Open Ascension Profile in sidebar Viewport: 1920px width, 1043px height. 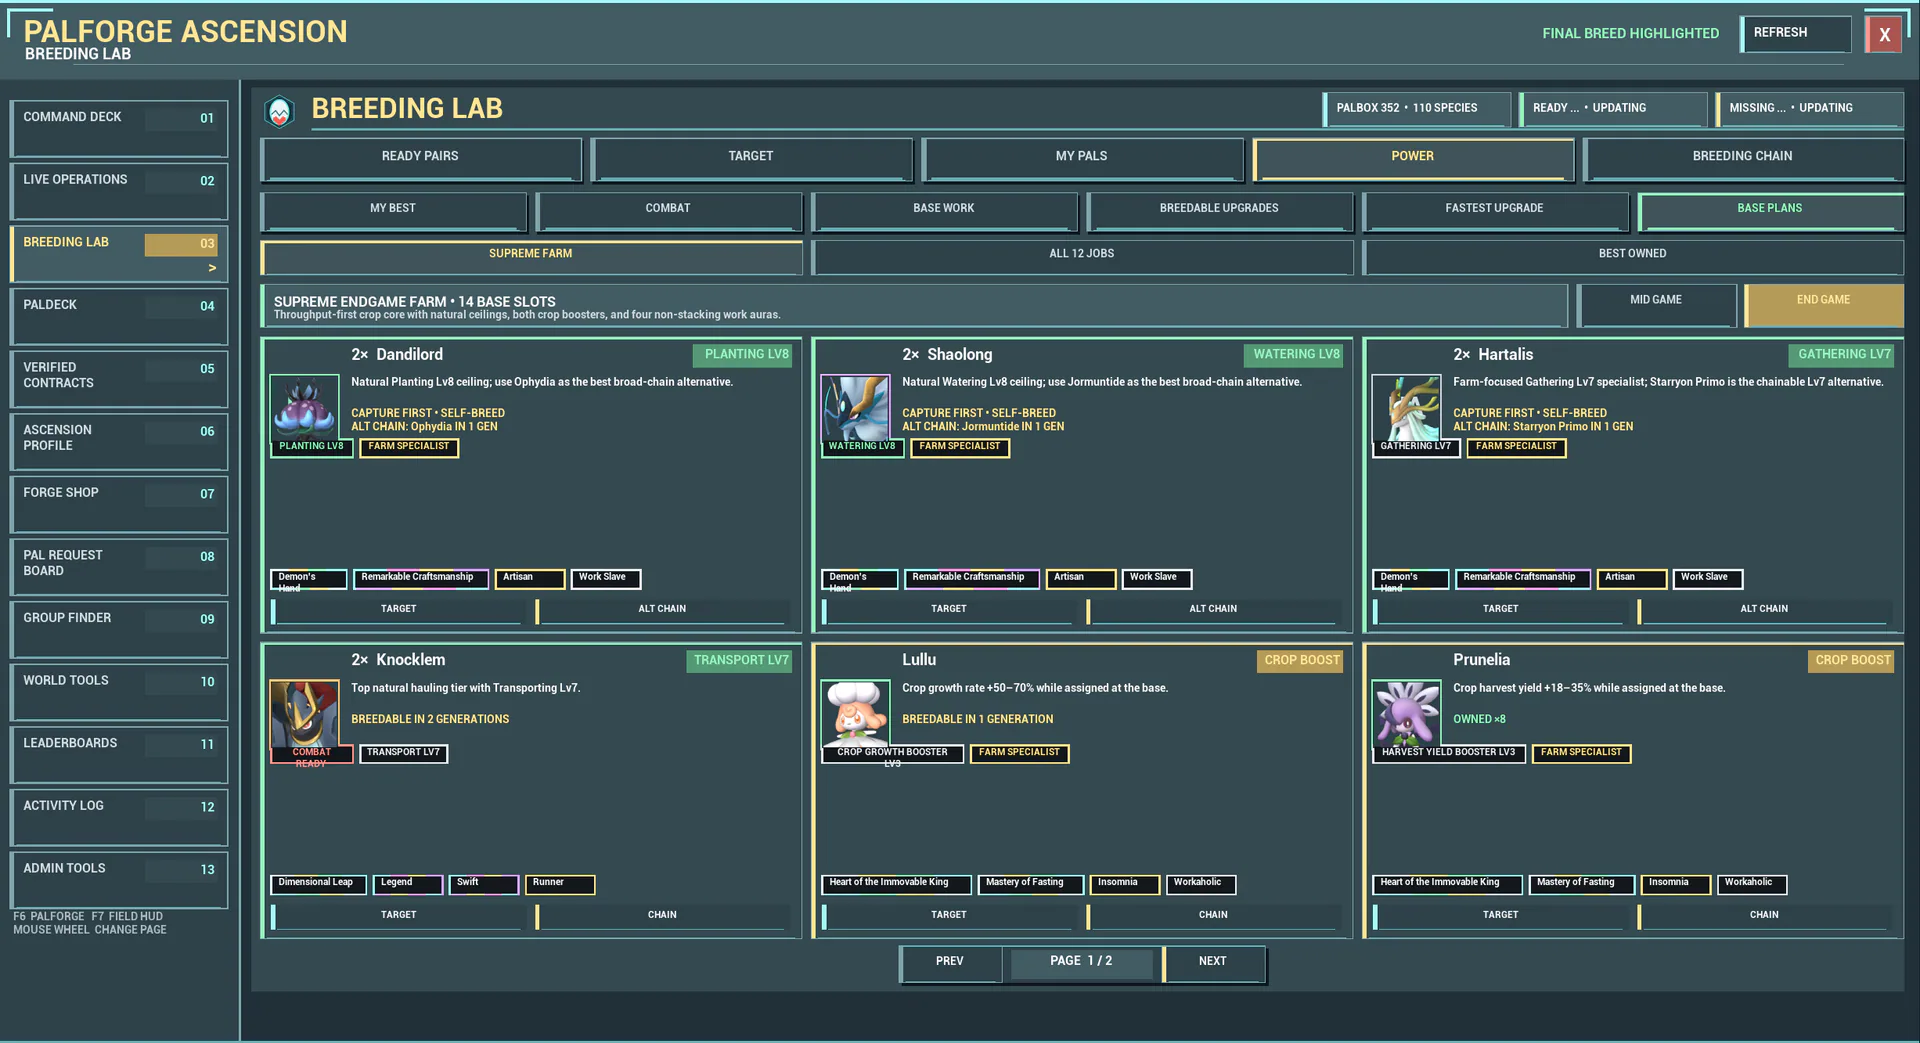(x=119, y=441)
